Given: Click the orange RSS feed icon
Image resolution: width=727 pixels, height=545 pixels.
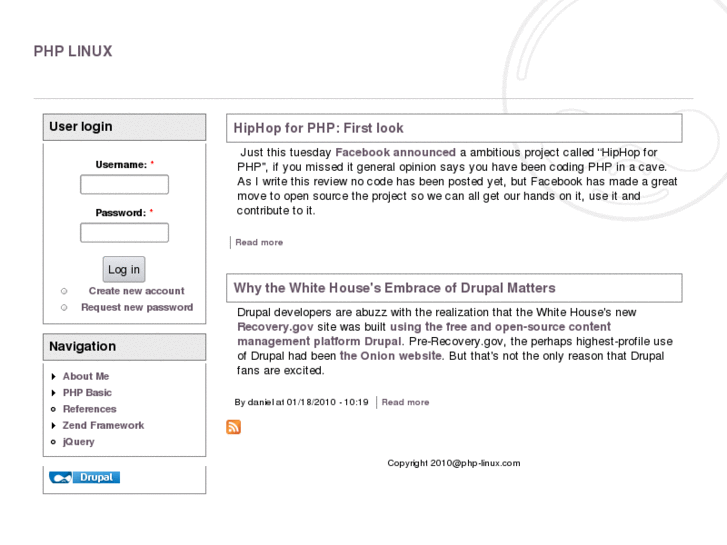Looking at the screenshot, I should [x=233, y=427].
